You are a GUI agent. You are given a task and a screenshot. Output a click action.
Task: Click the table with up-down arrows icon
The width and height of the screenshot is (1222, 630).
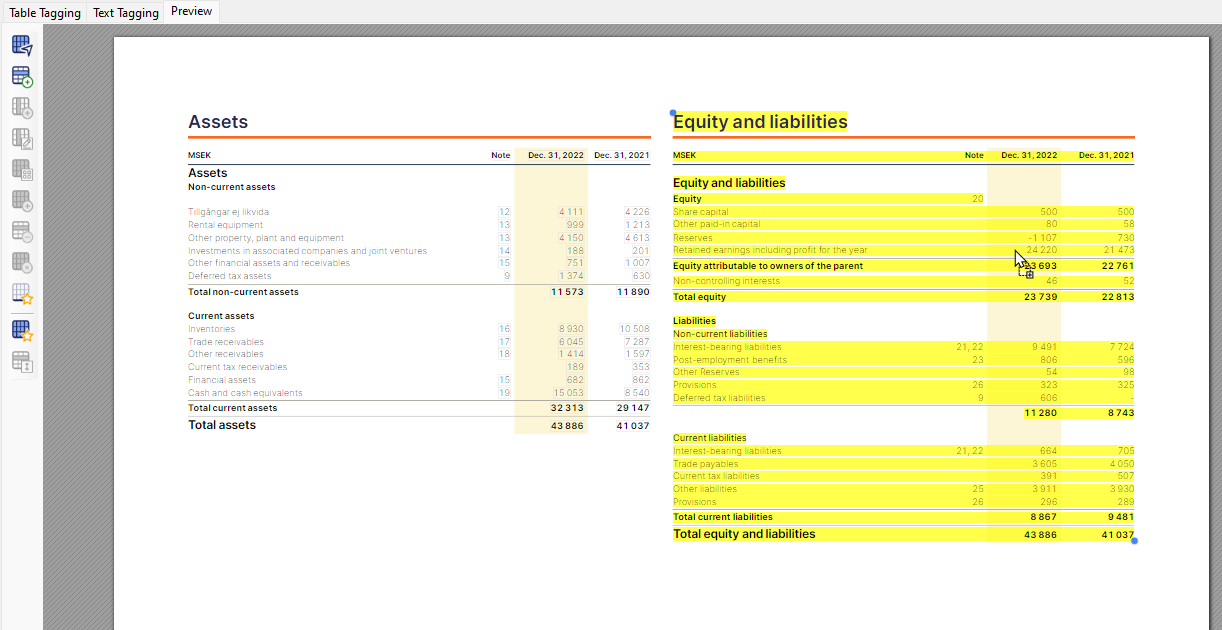pyautogui.click(x=22, y=362)
